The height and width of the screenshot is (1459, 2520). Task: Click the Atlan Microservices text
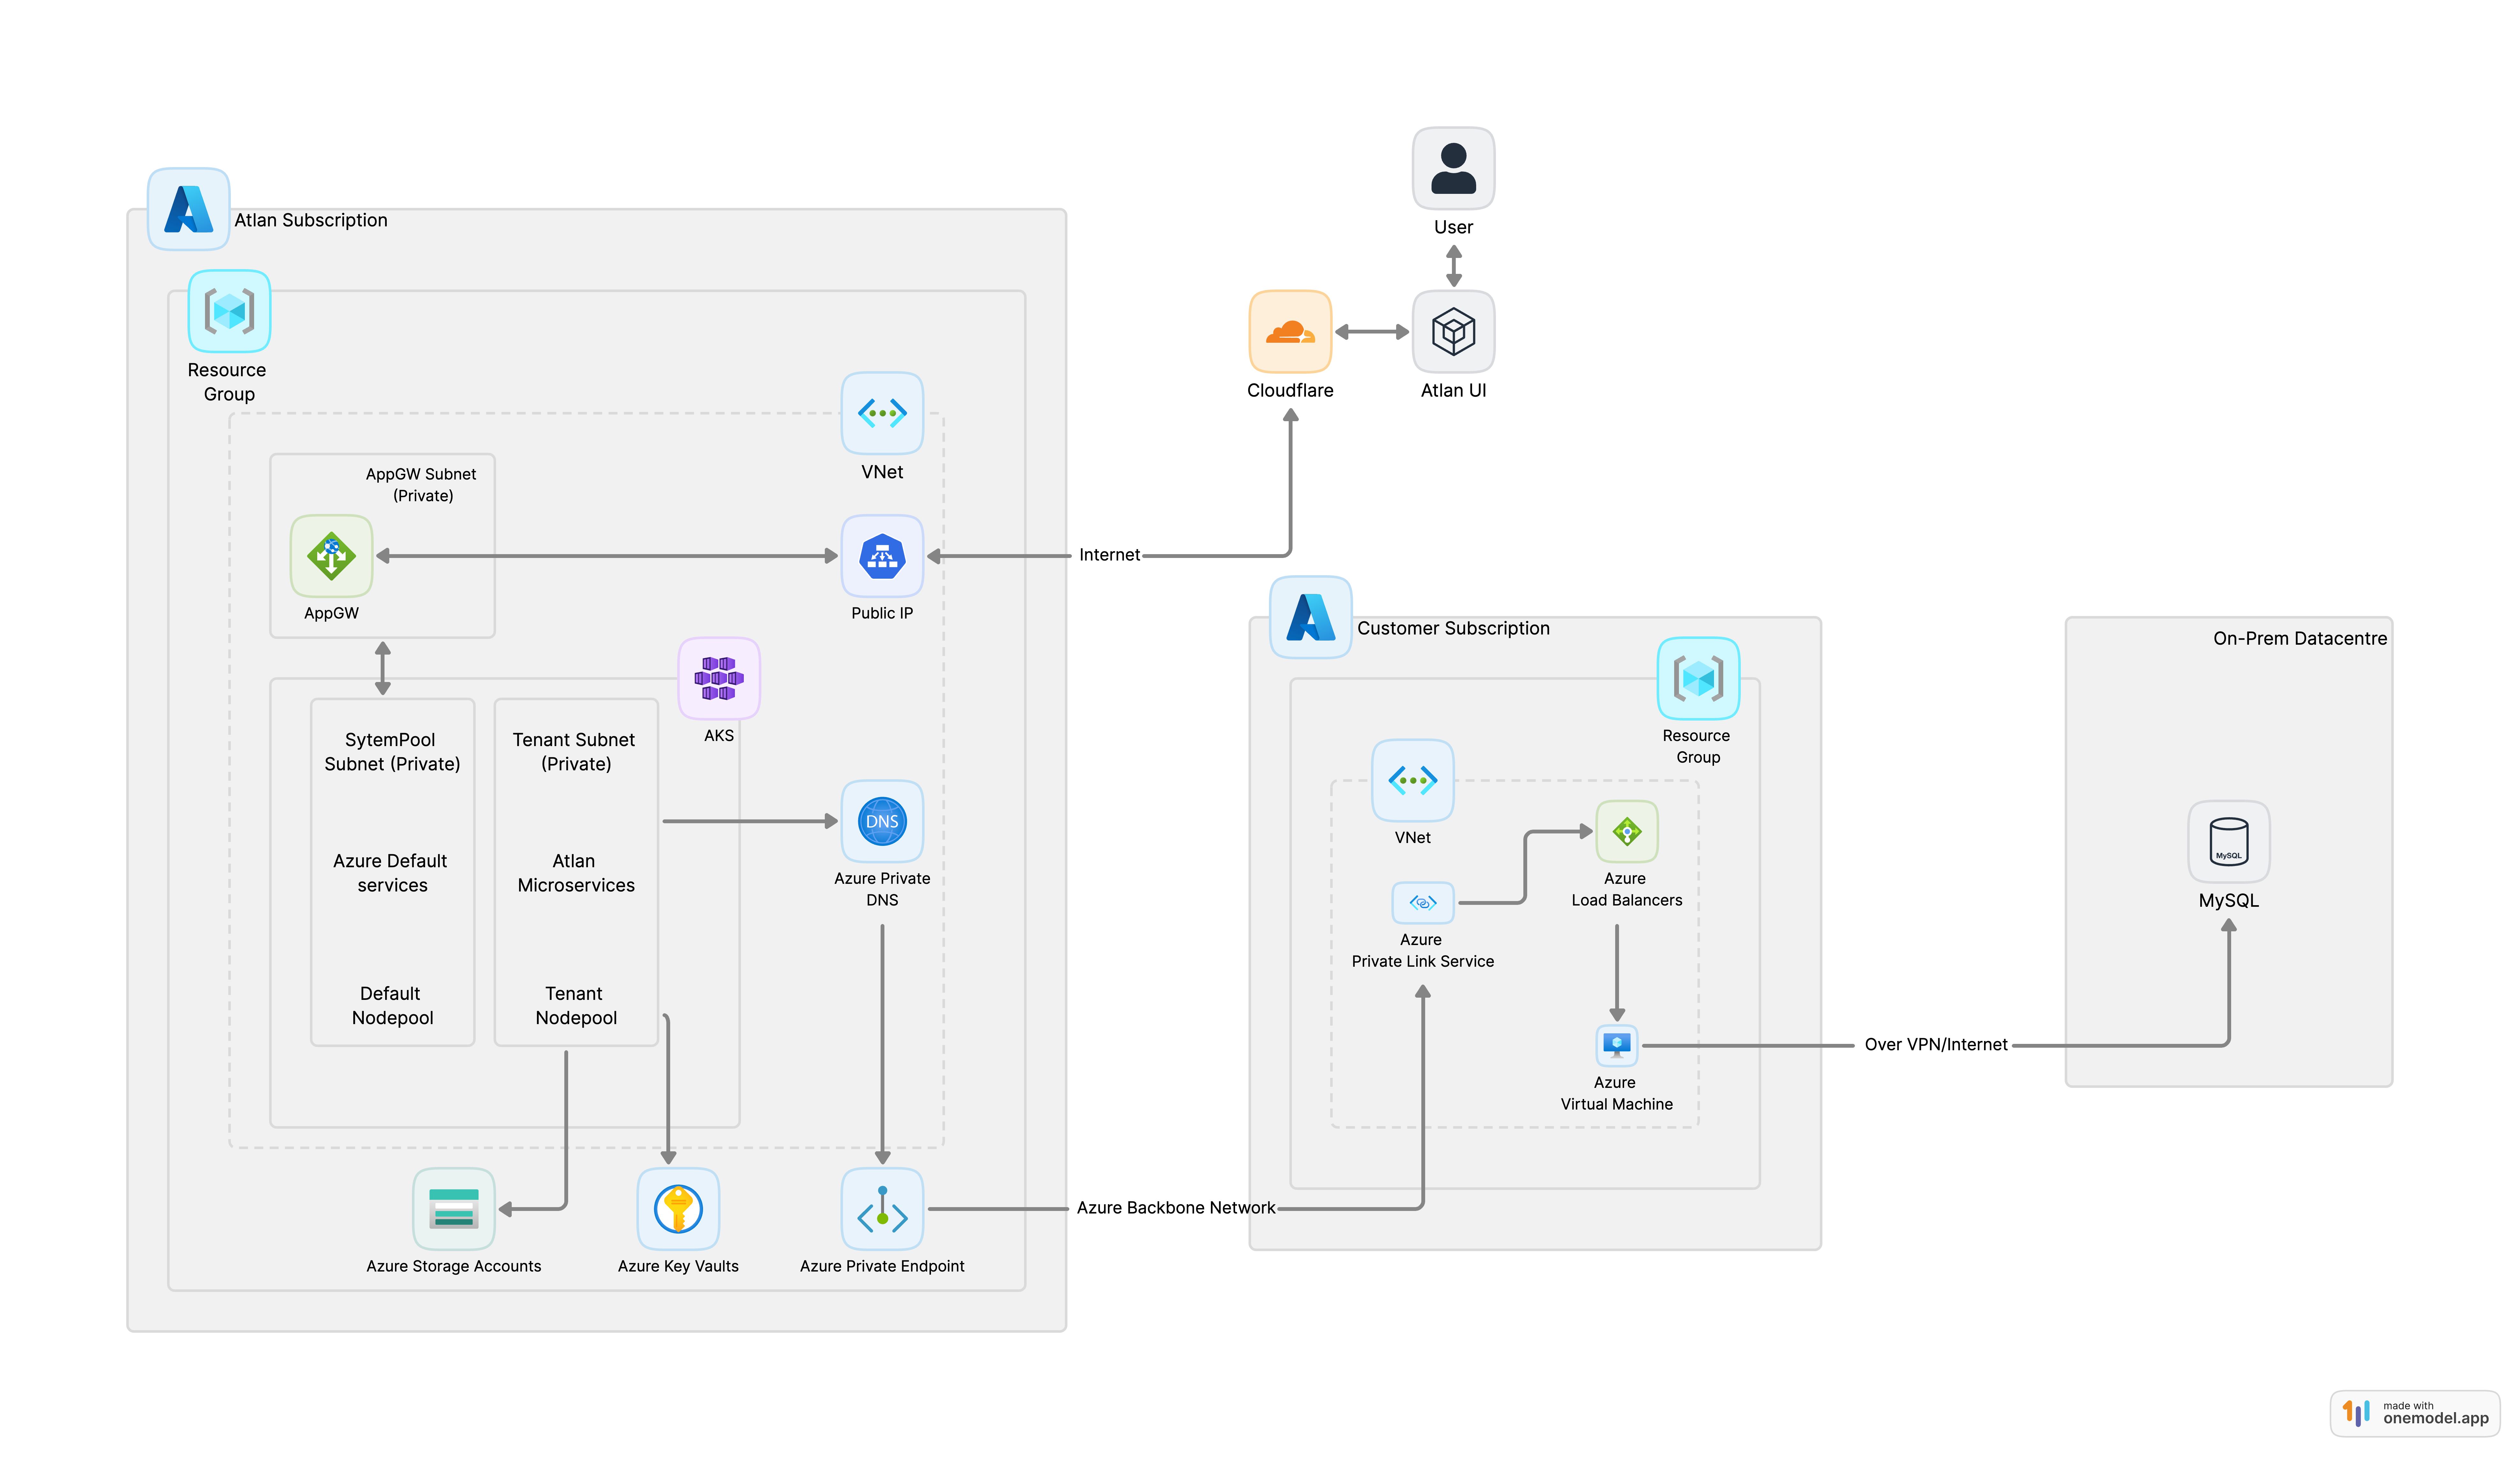click(x=576, y=873)
